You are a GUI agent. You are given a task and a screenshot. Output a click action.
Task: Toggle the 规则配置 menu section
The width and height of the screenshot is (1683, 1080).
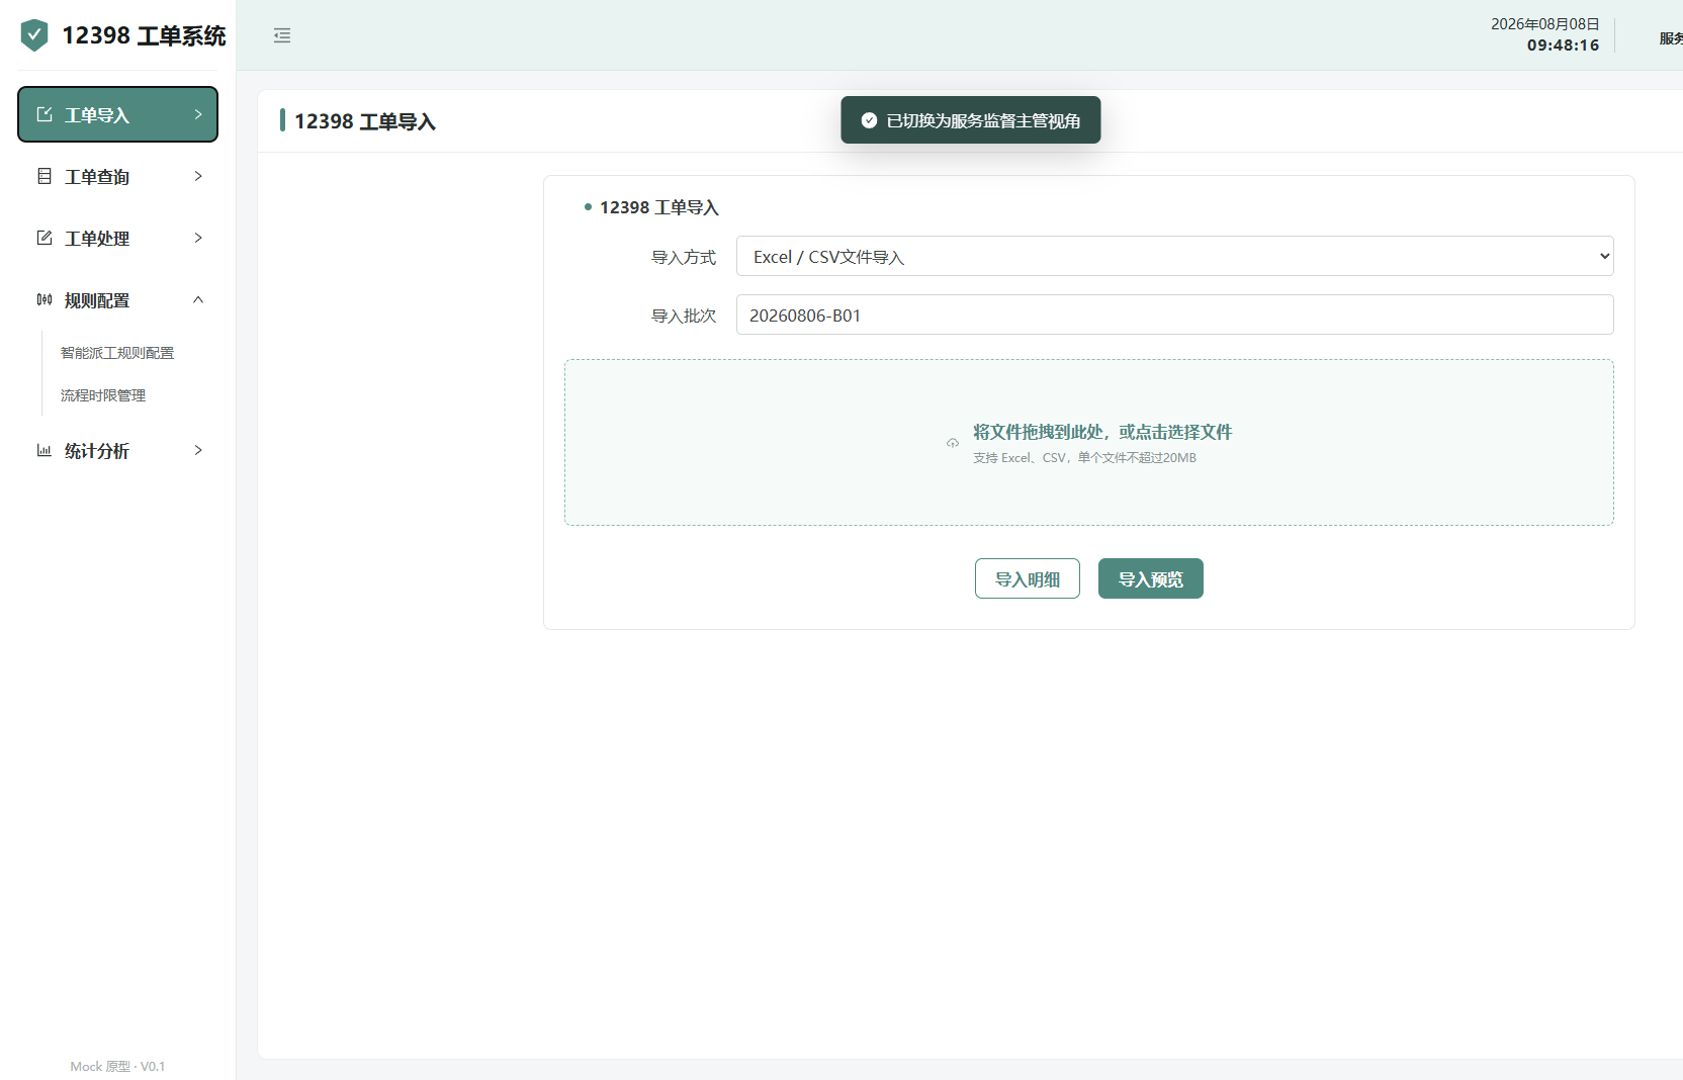[x=118, y=300]
